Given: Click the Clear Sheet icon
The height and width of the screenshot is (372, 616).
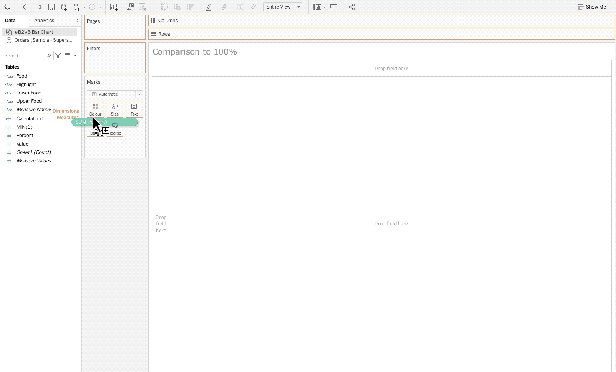Looking at the screenshot, I should coord(143,7).
